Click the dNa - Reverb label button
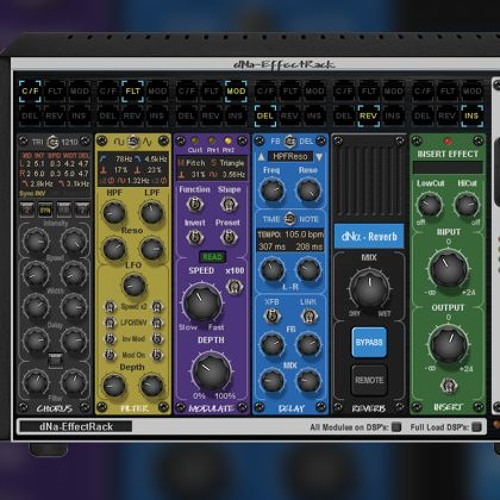This screenshot has height=500, width=500. pyautogui.click(x=369, y=236)
